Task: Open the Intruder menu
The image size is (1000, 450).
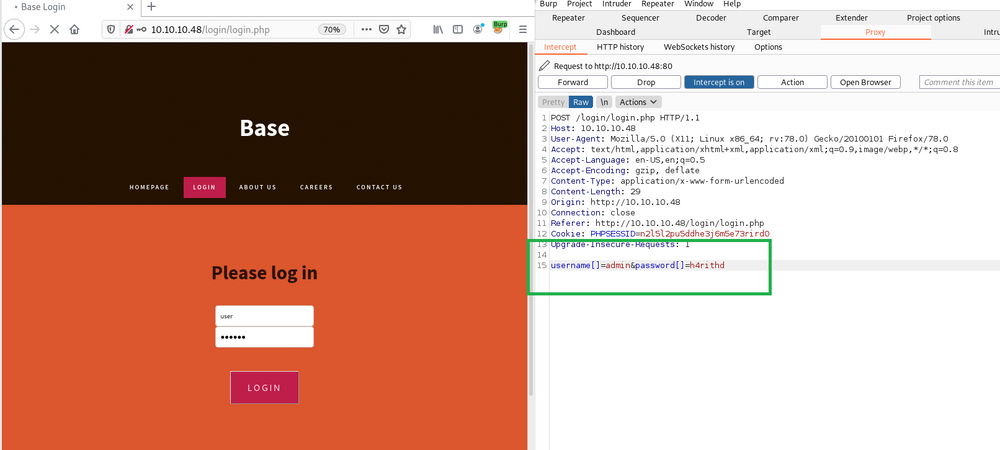Action: (x=617, y=4)
